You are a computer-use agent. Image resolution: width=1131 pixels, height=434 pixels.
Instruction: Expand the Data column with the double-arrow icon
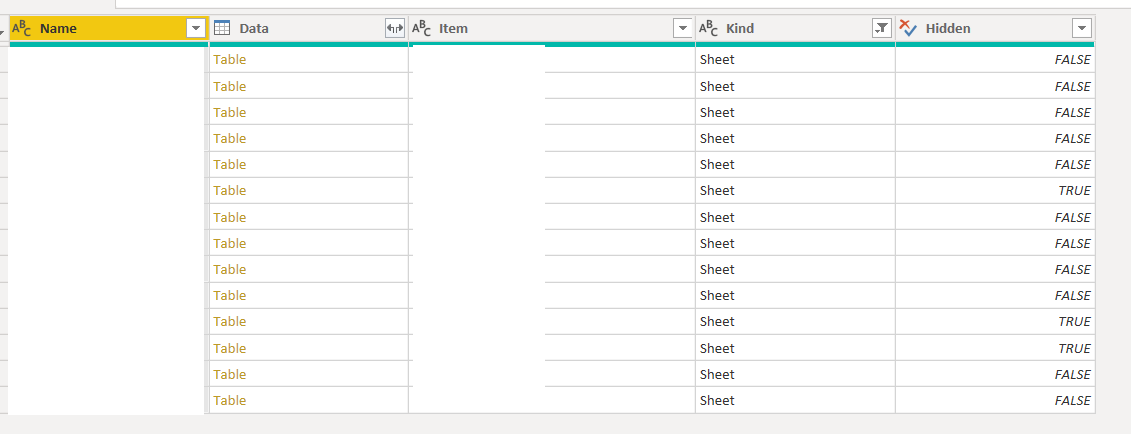[395, 29]
